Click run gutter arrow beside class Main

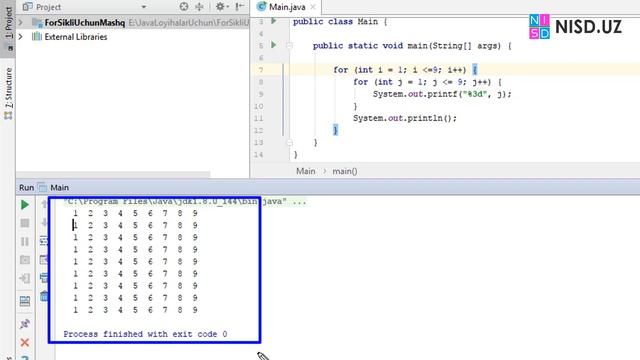pyautogui.click(x=274, y=21)
